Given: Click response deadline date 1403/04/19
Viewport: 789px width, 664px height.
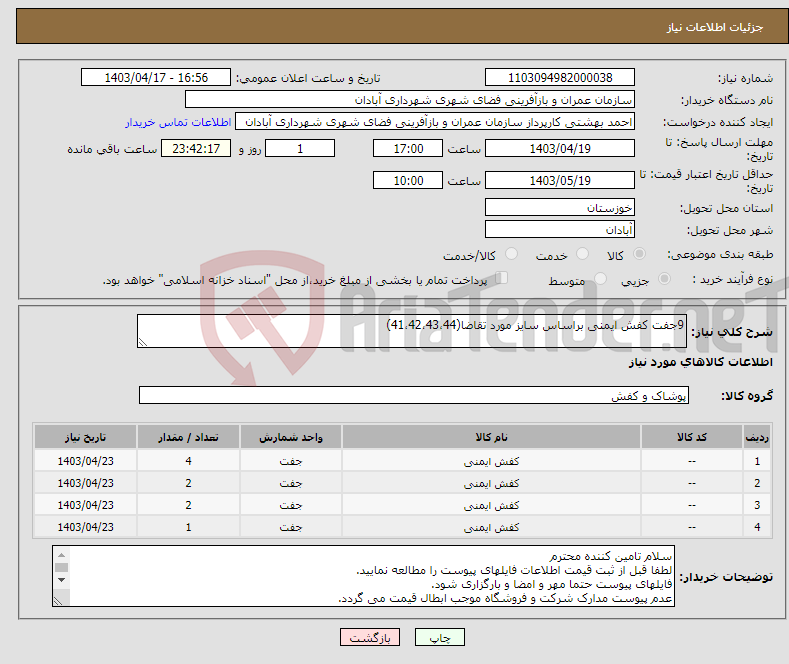Looking at the screenshot, I should click(x=560, y=148).
